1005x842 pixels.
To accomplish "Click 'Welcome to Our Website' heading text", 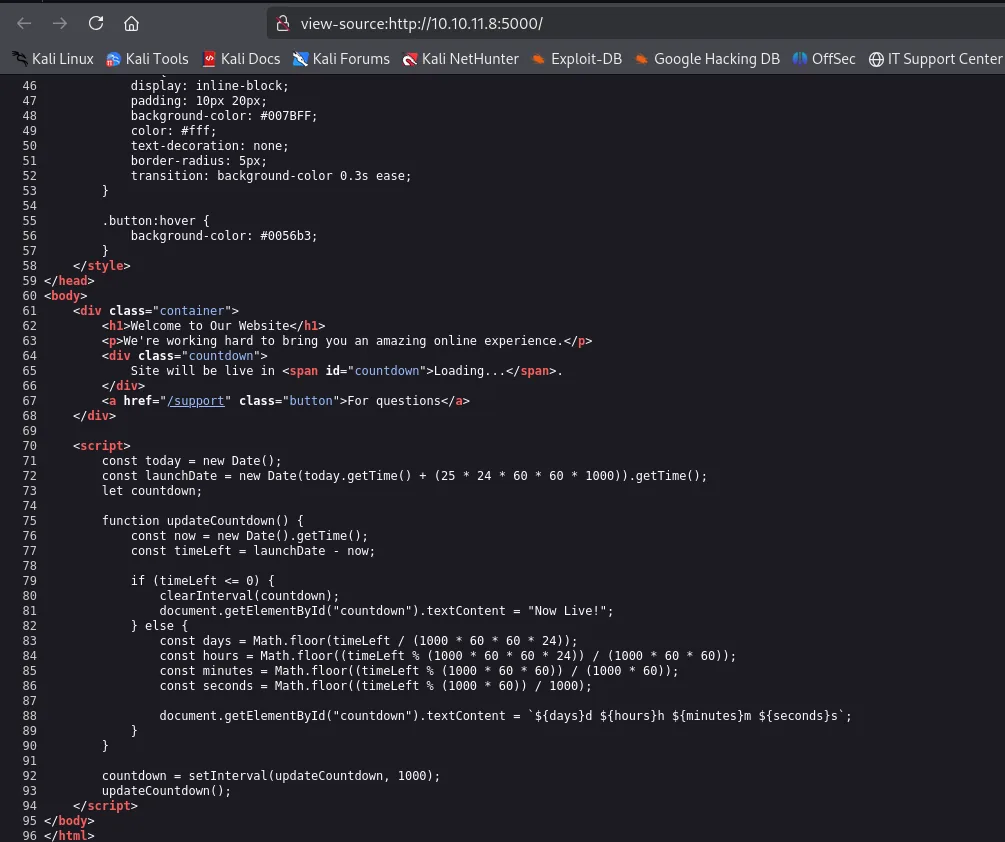I will click(x=210, y=326).
